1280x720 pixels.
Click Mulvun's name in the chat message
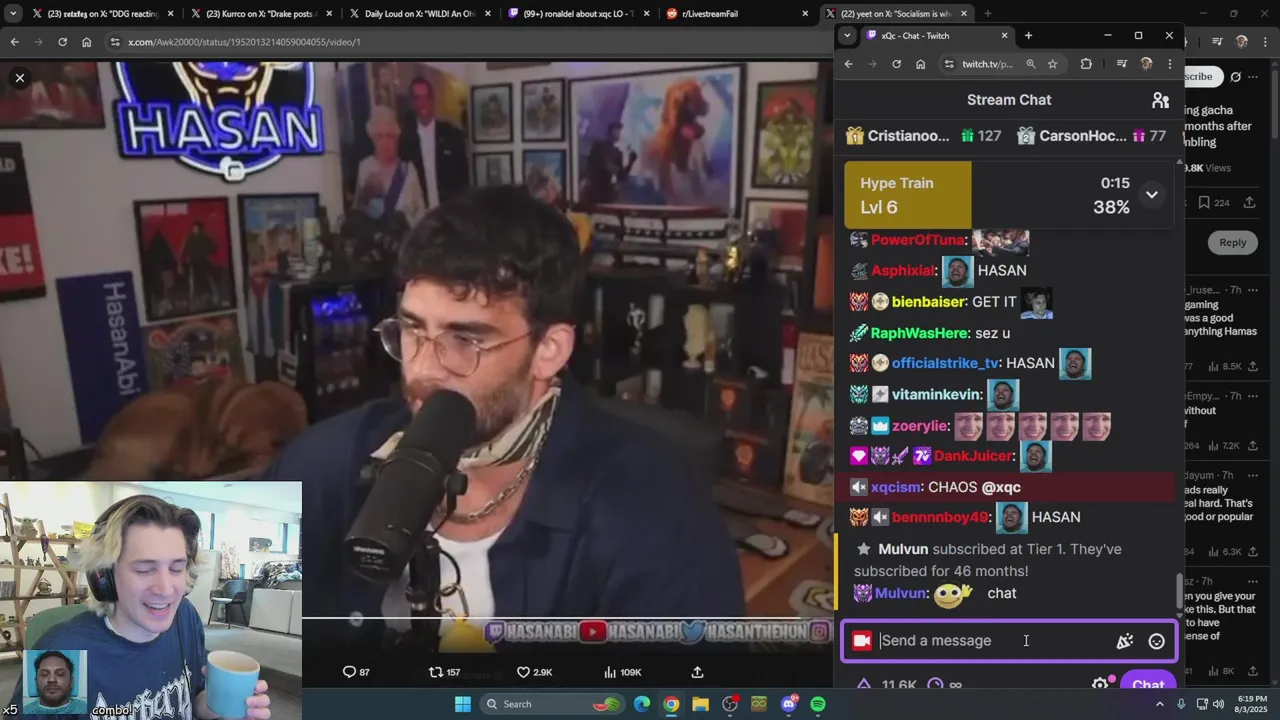(901, 593)
